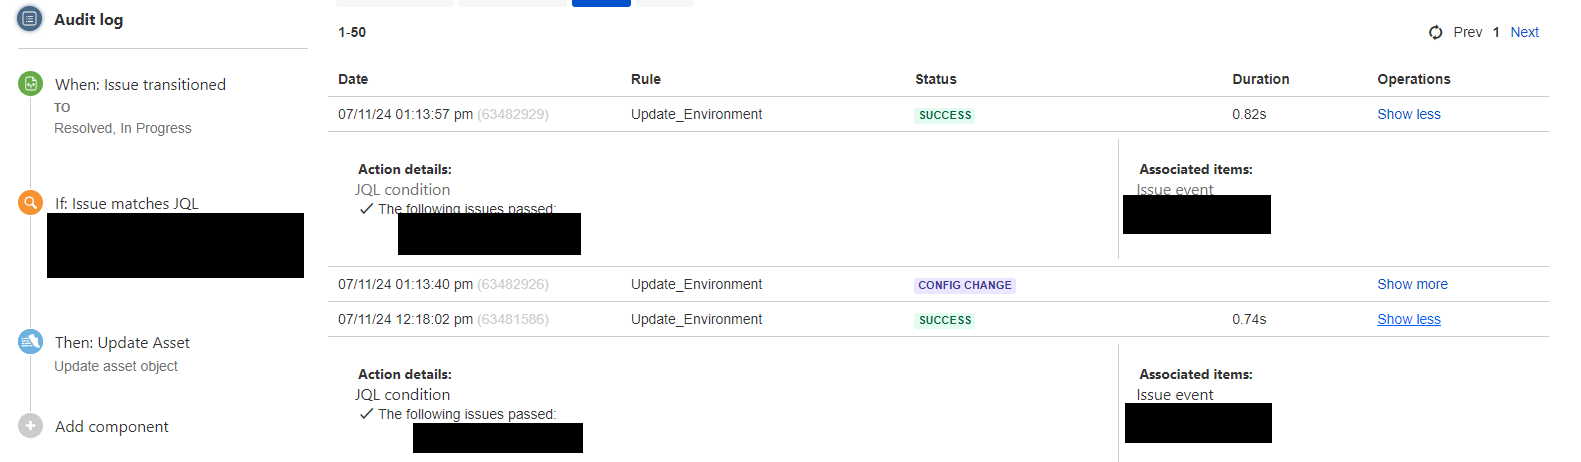Click the Duration column header
Screen dimensions: 1581x462
pyautogui.click(x=1261, y=79)
